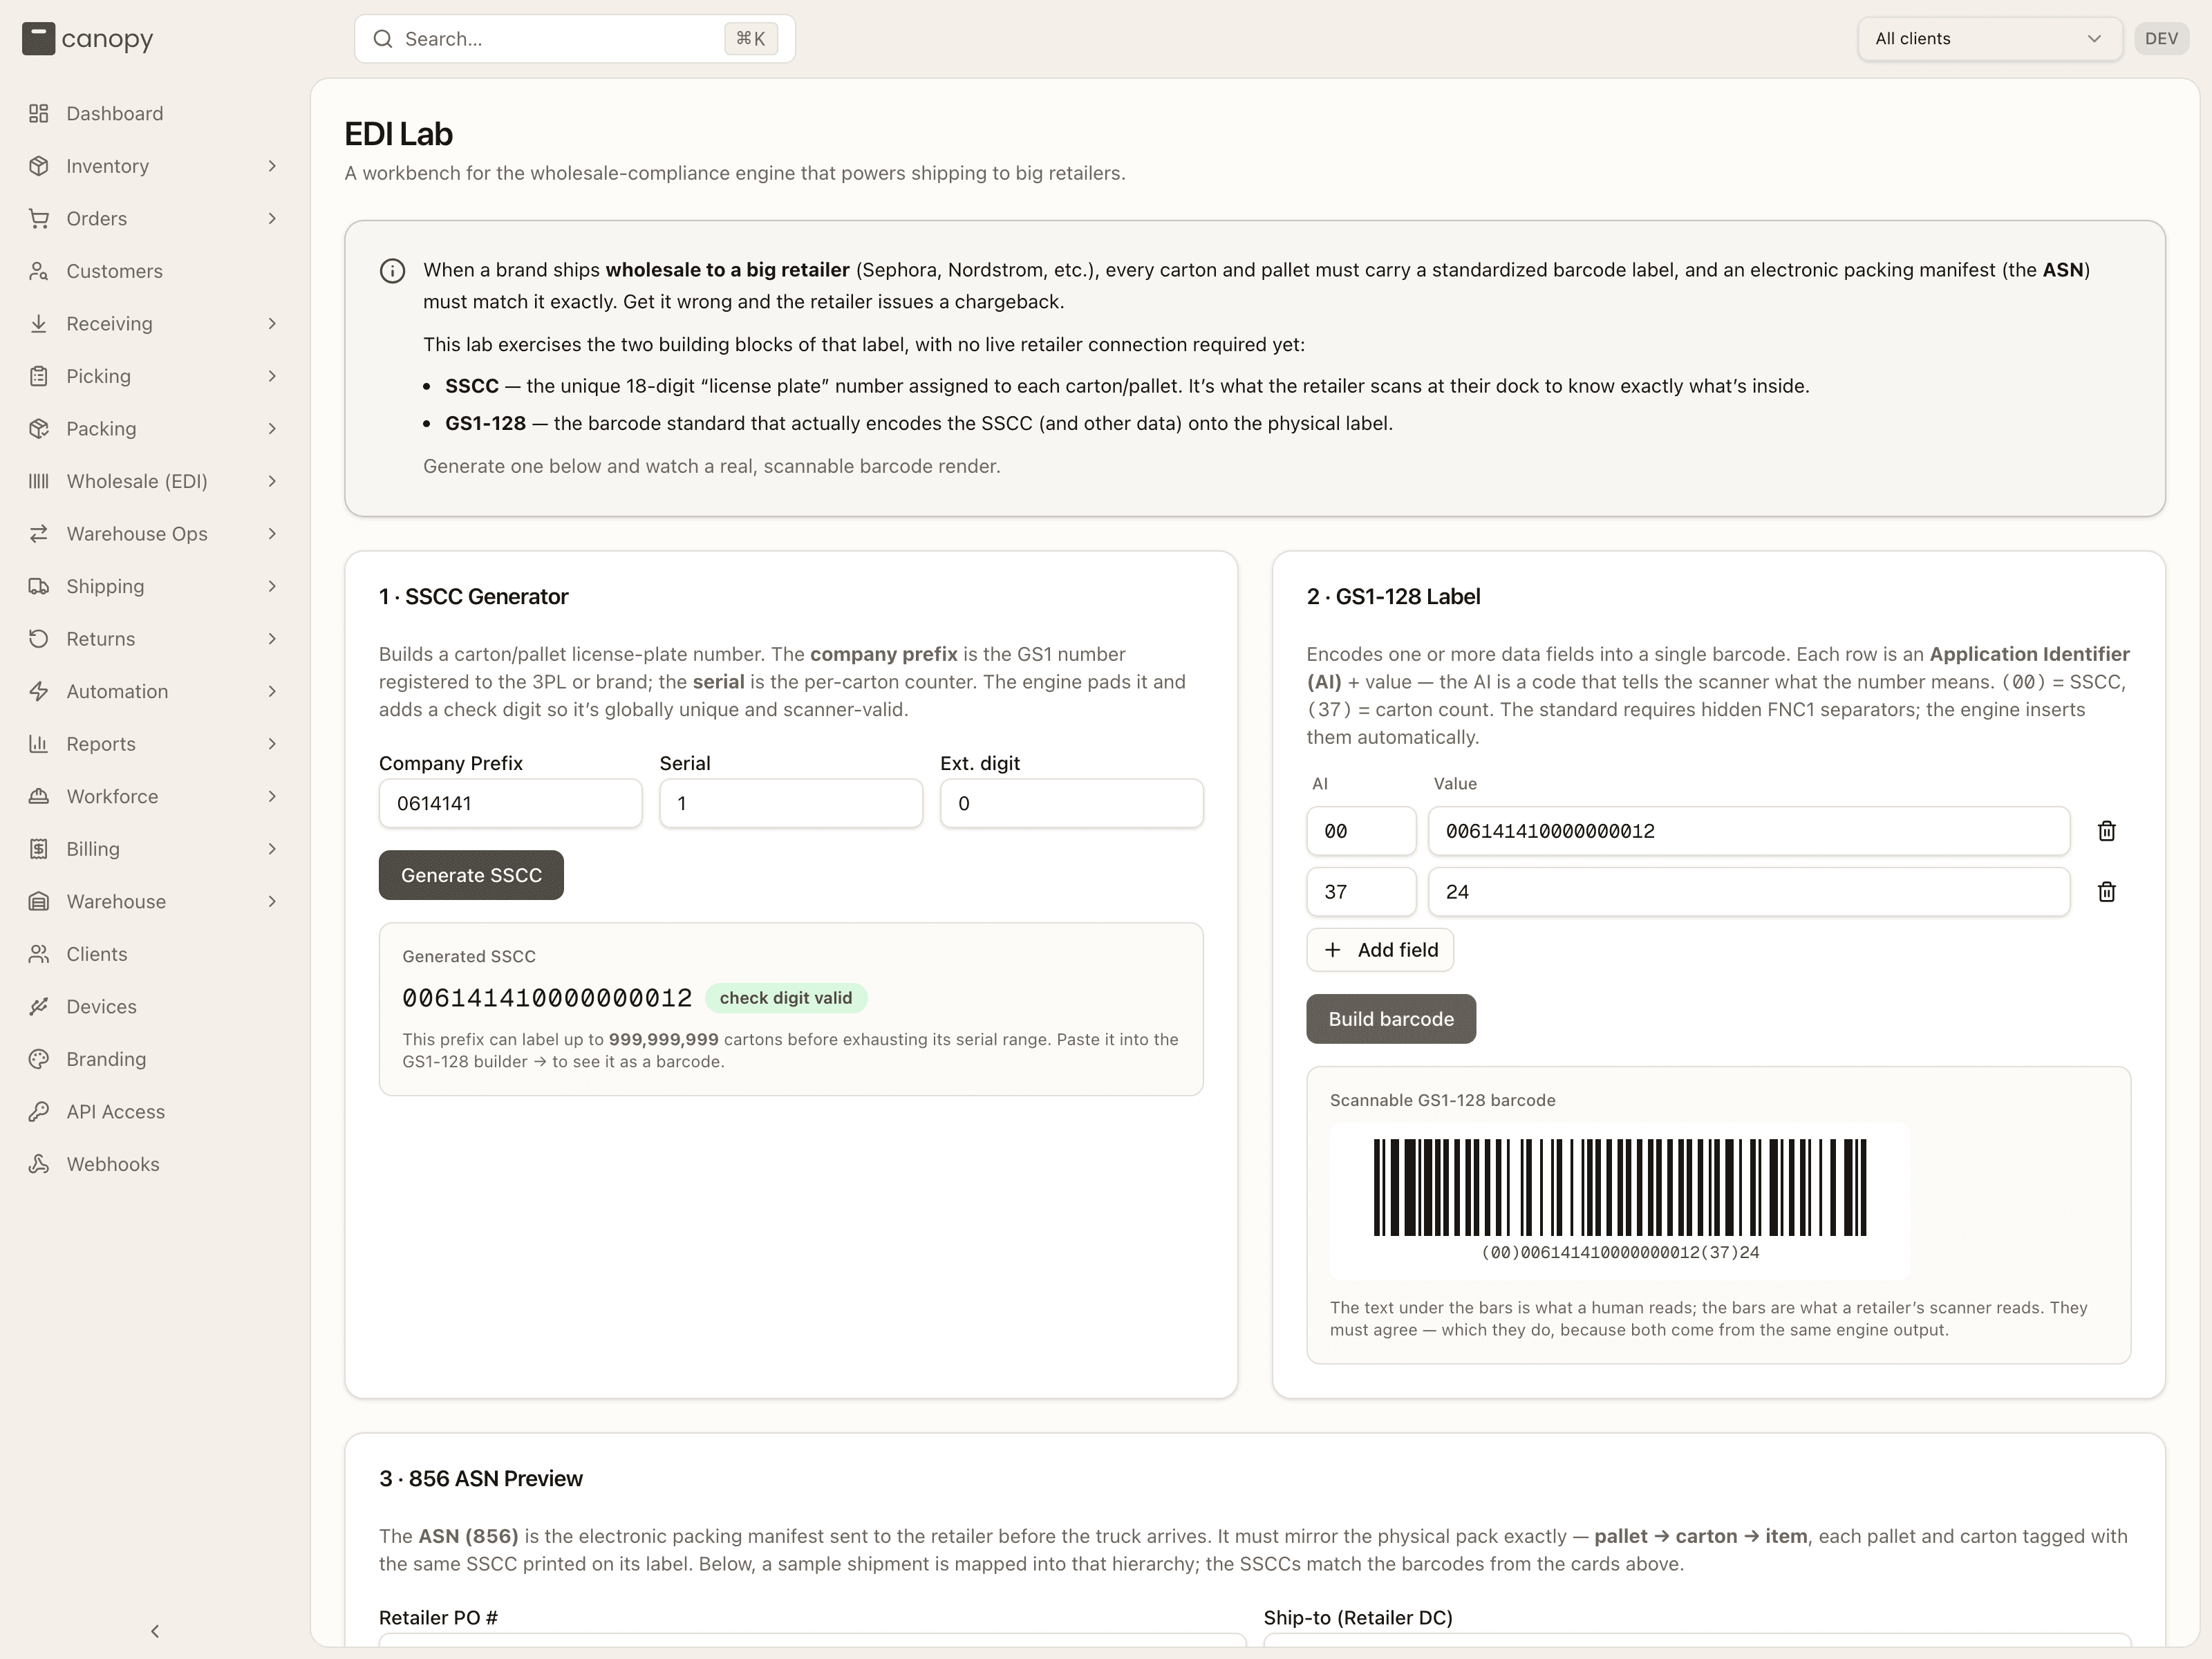Click the Build barcode button

[x=1391, y=1019]
